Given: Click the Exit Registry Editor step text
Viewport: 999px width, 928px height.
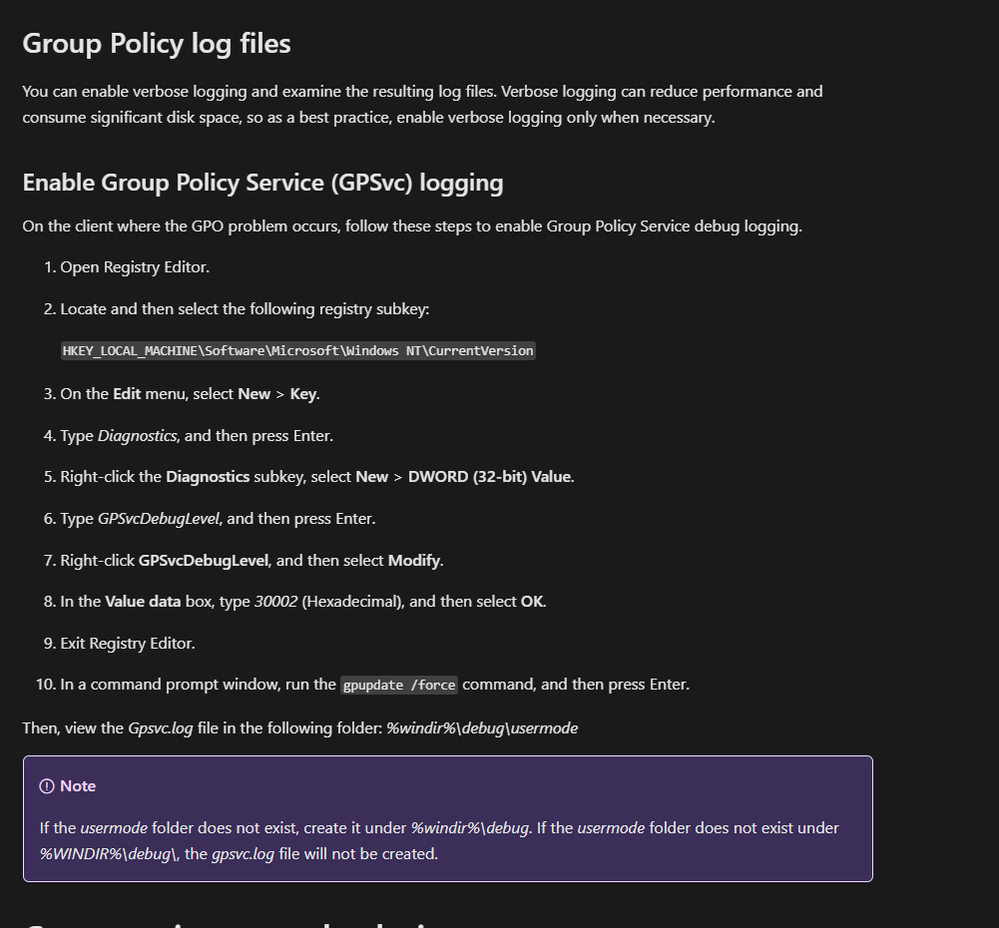Looking at the screenshot, I should [127, 643].
